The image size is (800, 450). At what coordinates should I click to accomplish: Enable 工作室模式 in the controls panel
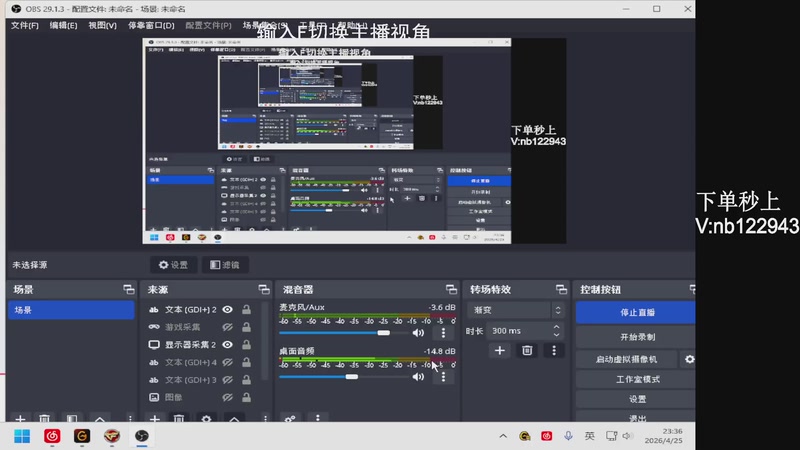636,379
